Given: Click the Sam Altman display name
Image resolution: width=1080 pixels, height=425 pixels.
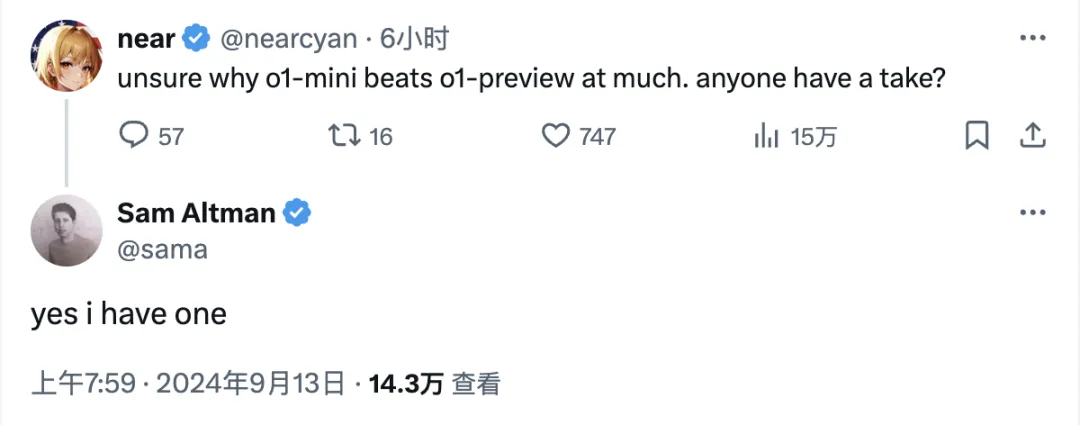Looking at the screenshot, I should pyautogui.click(x=197, y=212).
